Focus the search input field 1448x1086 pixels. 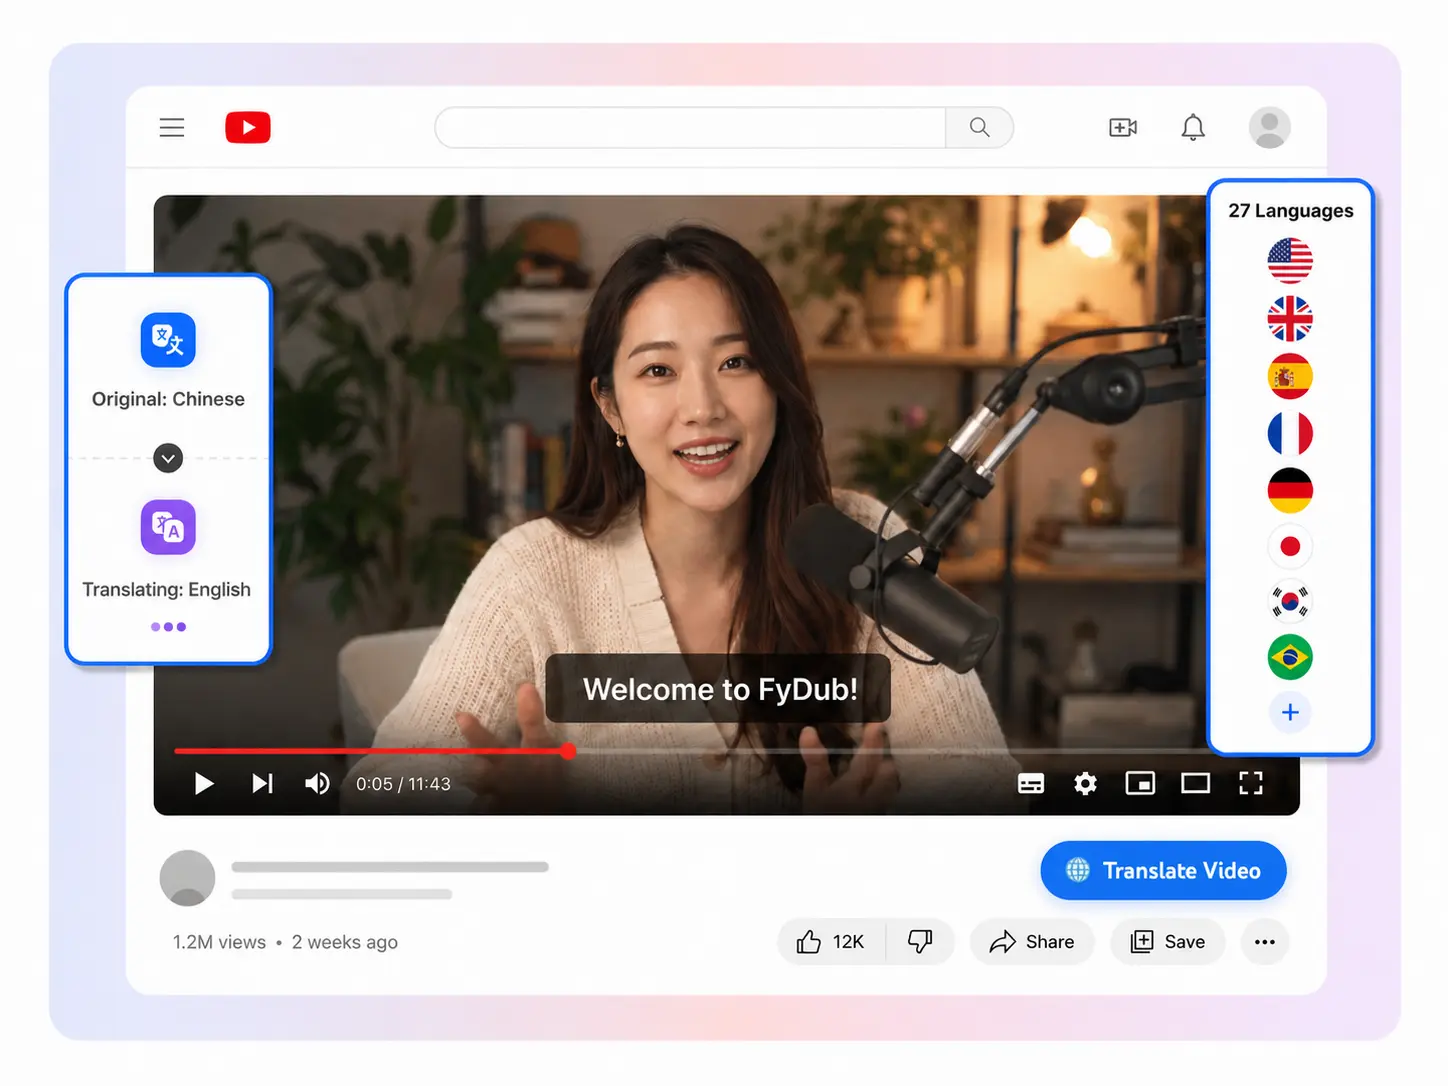point(691,127)
